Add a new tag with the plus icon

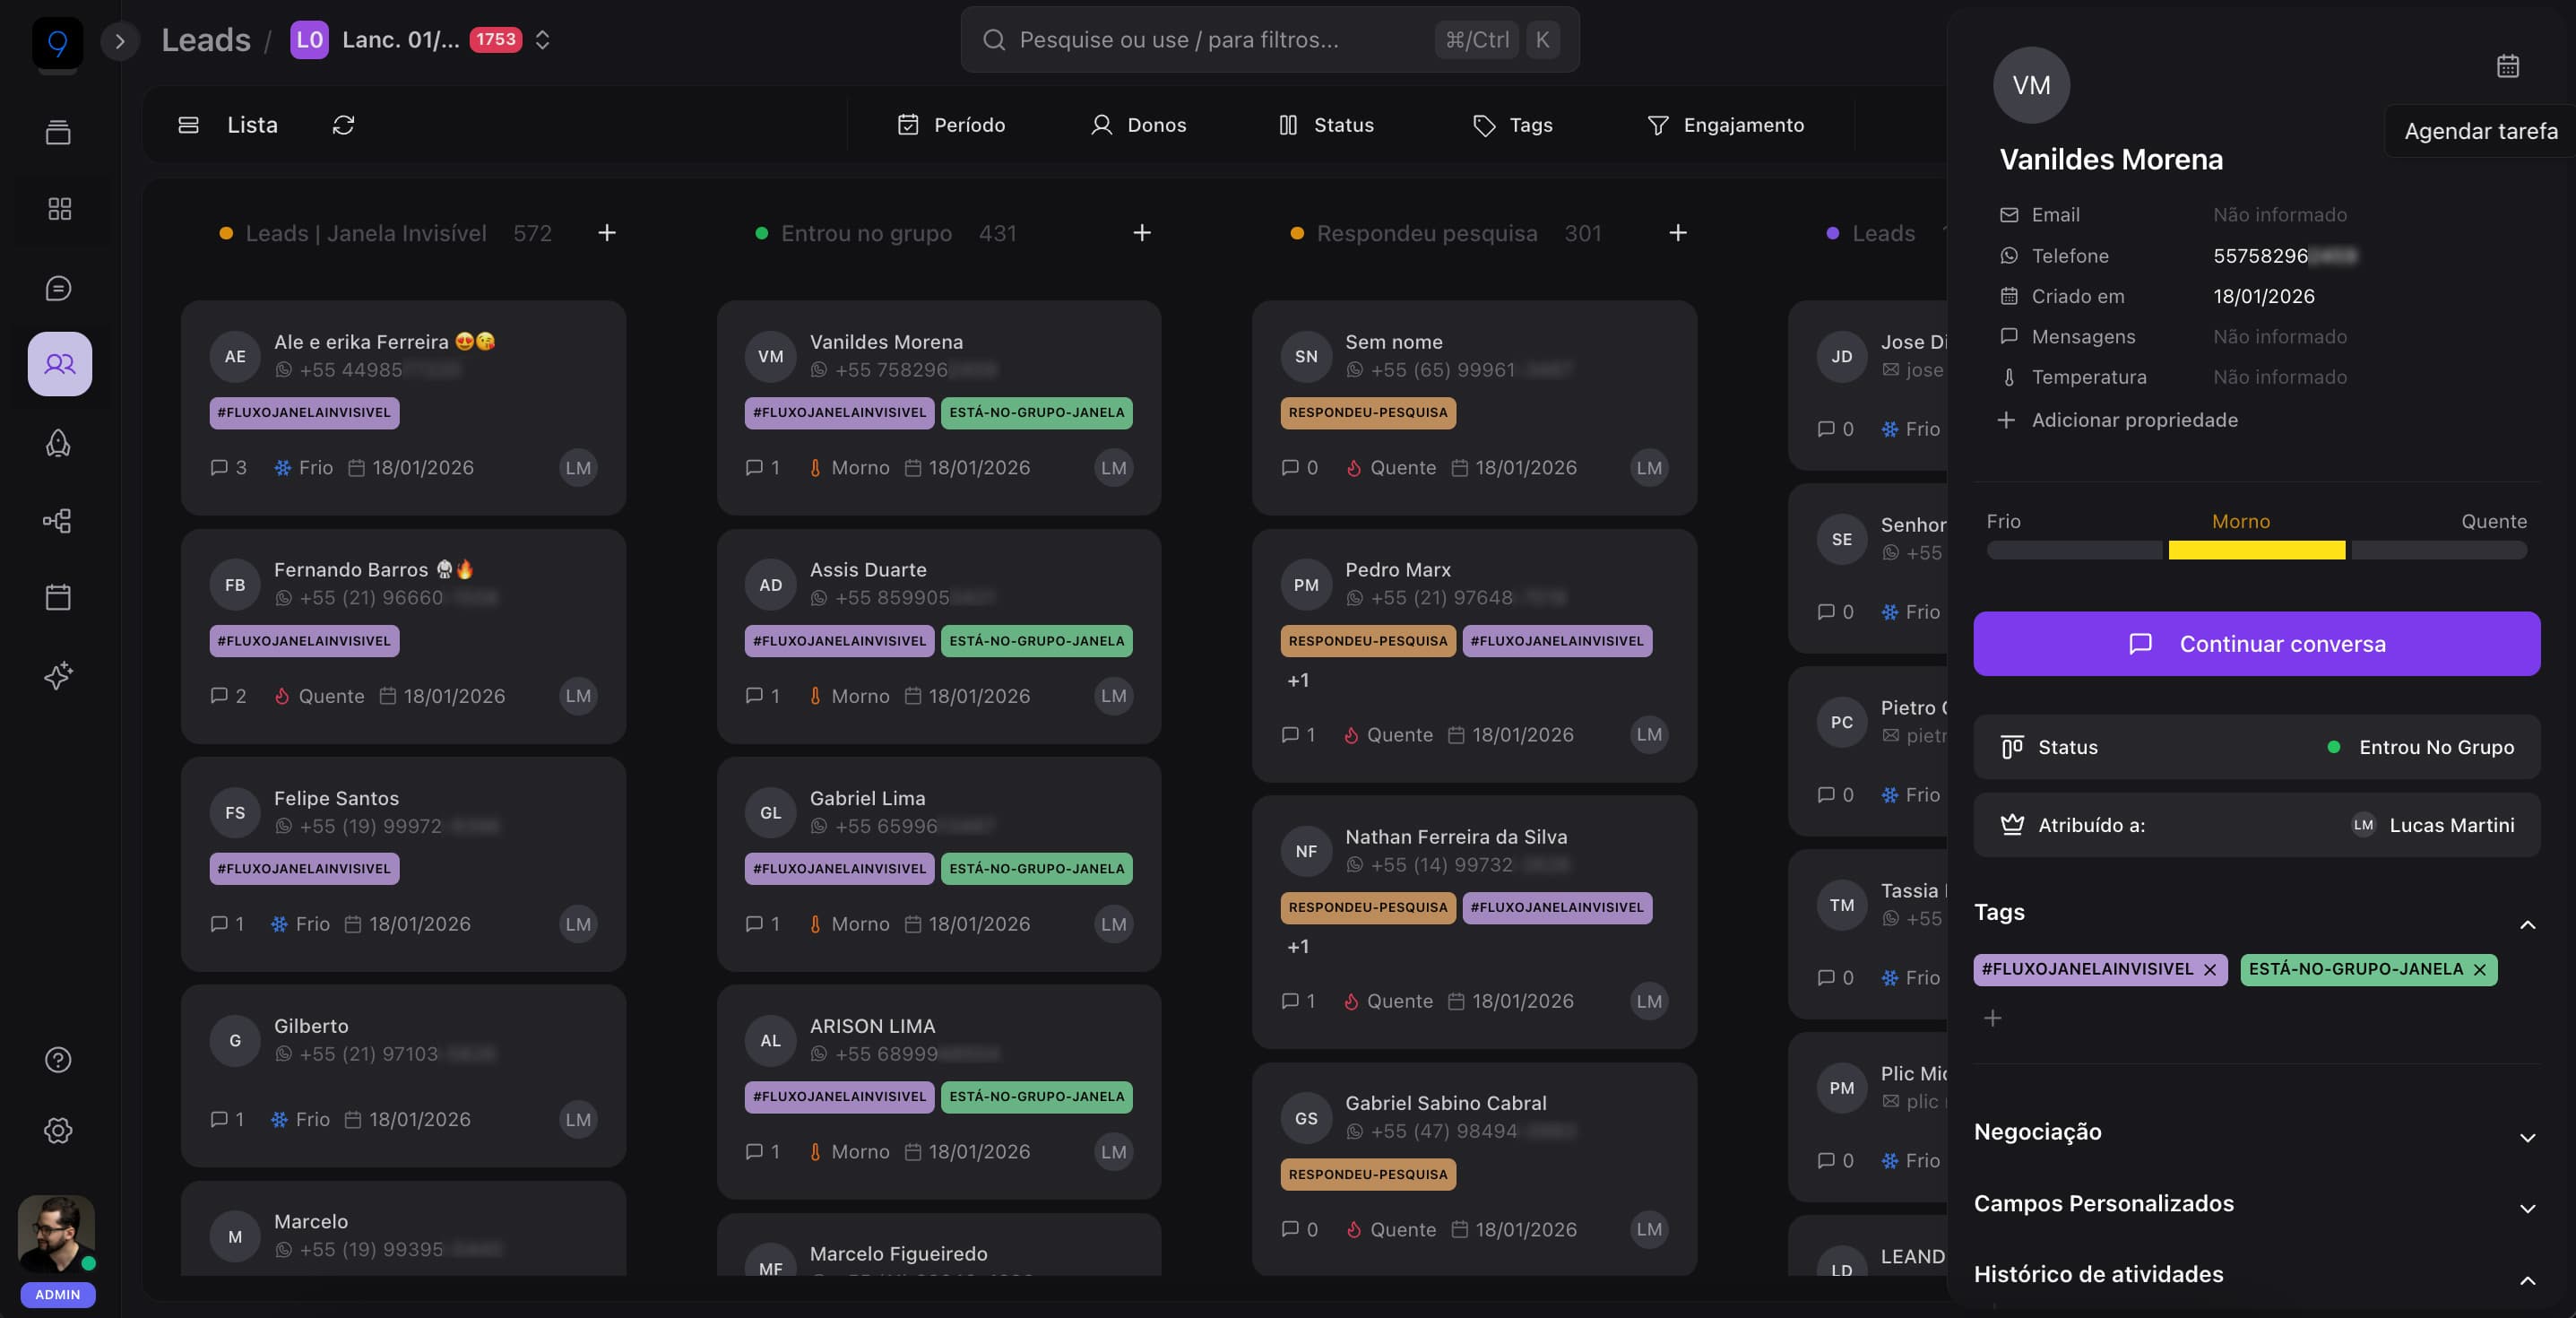pos(1993,1018)
